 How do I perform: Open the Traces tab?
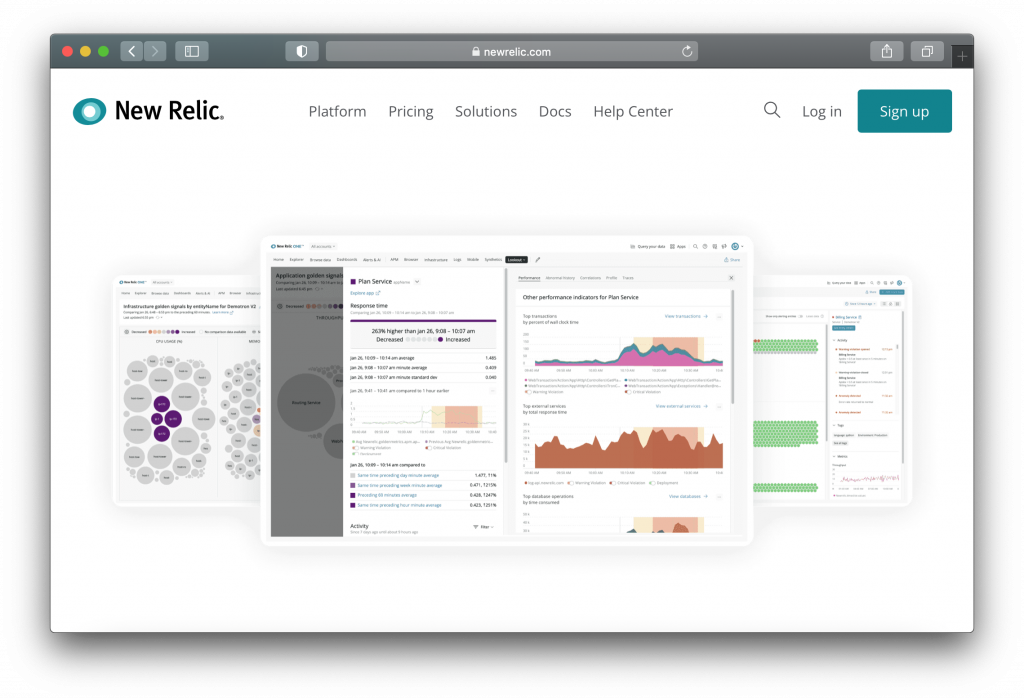628,278
